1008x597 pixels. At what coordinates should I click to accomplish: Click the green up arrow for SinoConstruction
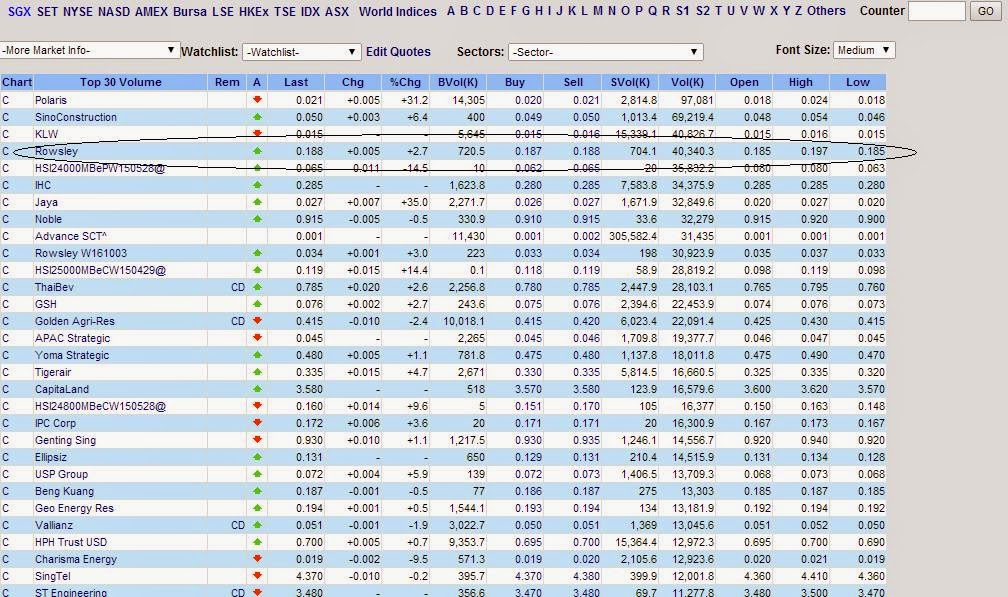[257, 117]
